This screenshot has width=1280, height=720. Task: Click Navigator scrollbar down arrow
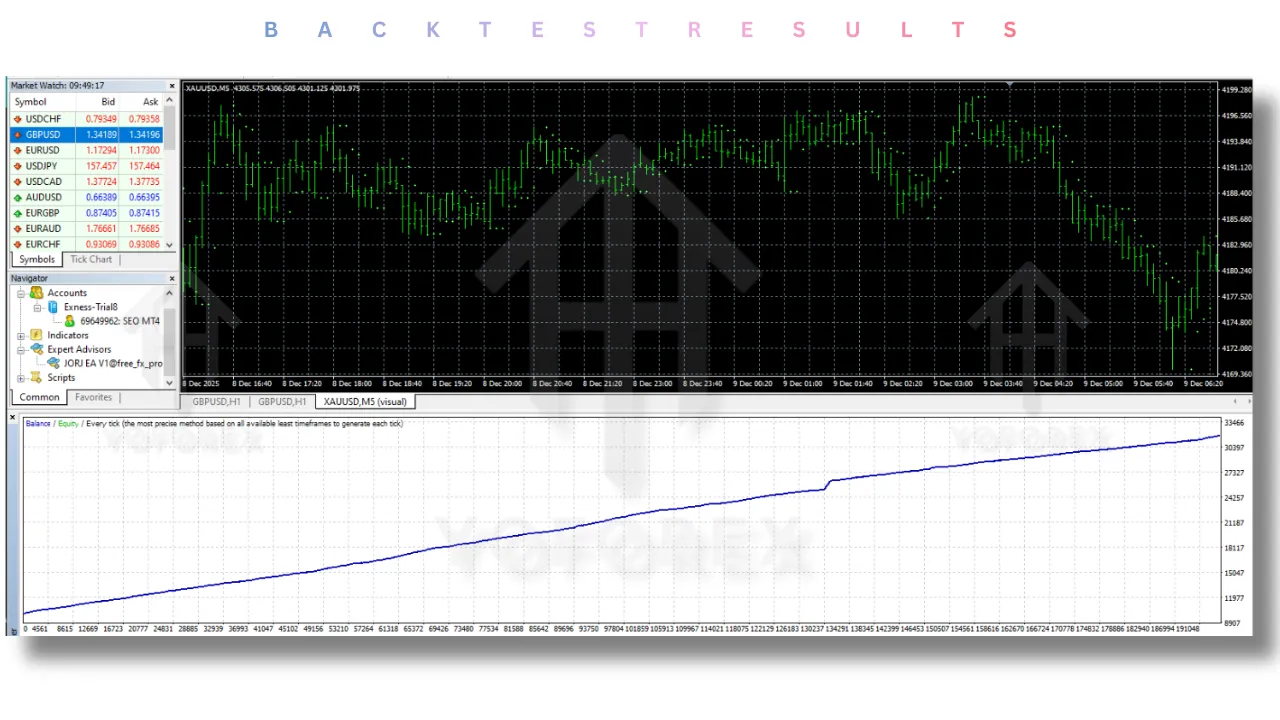(169, 383)
